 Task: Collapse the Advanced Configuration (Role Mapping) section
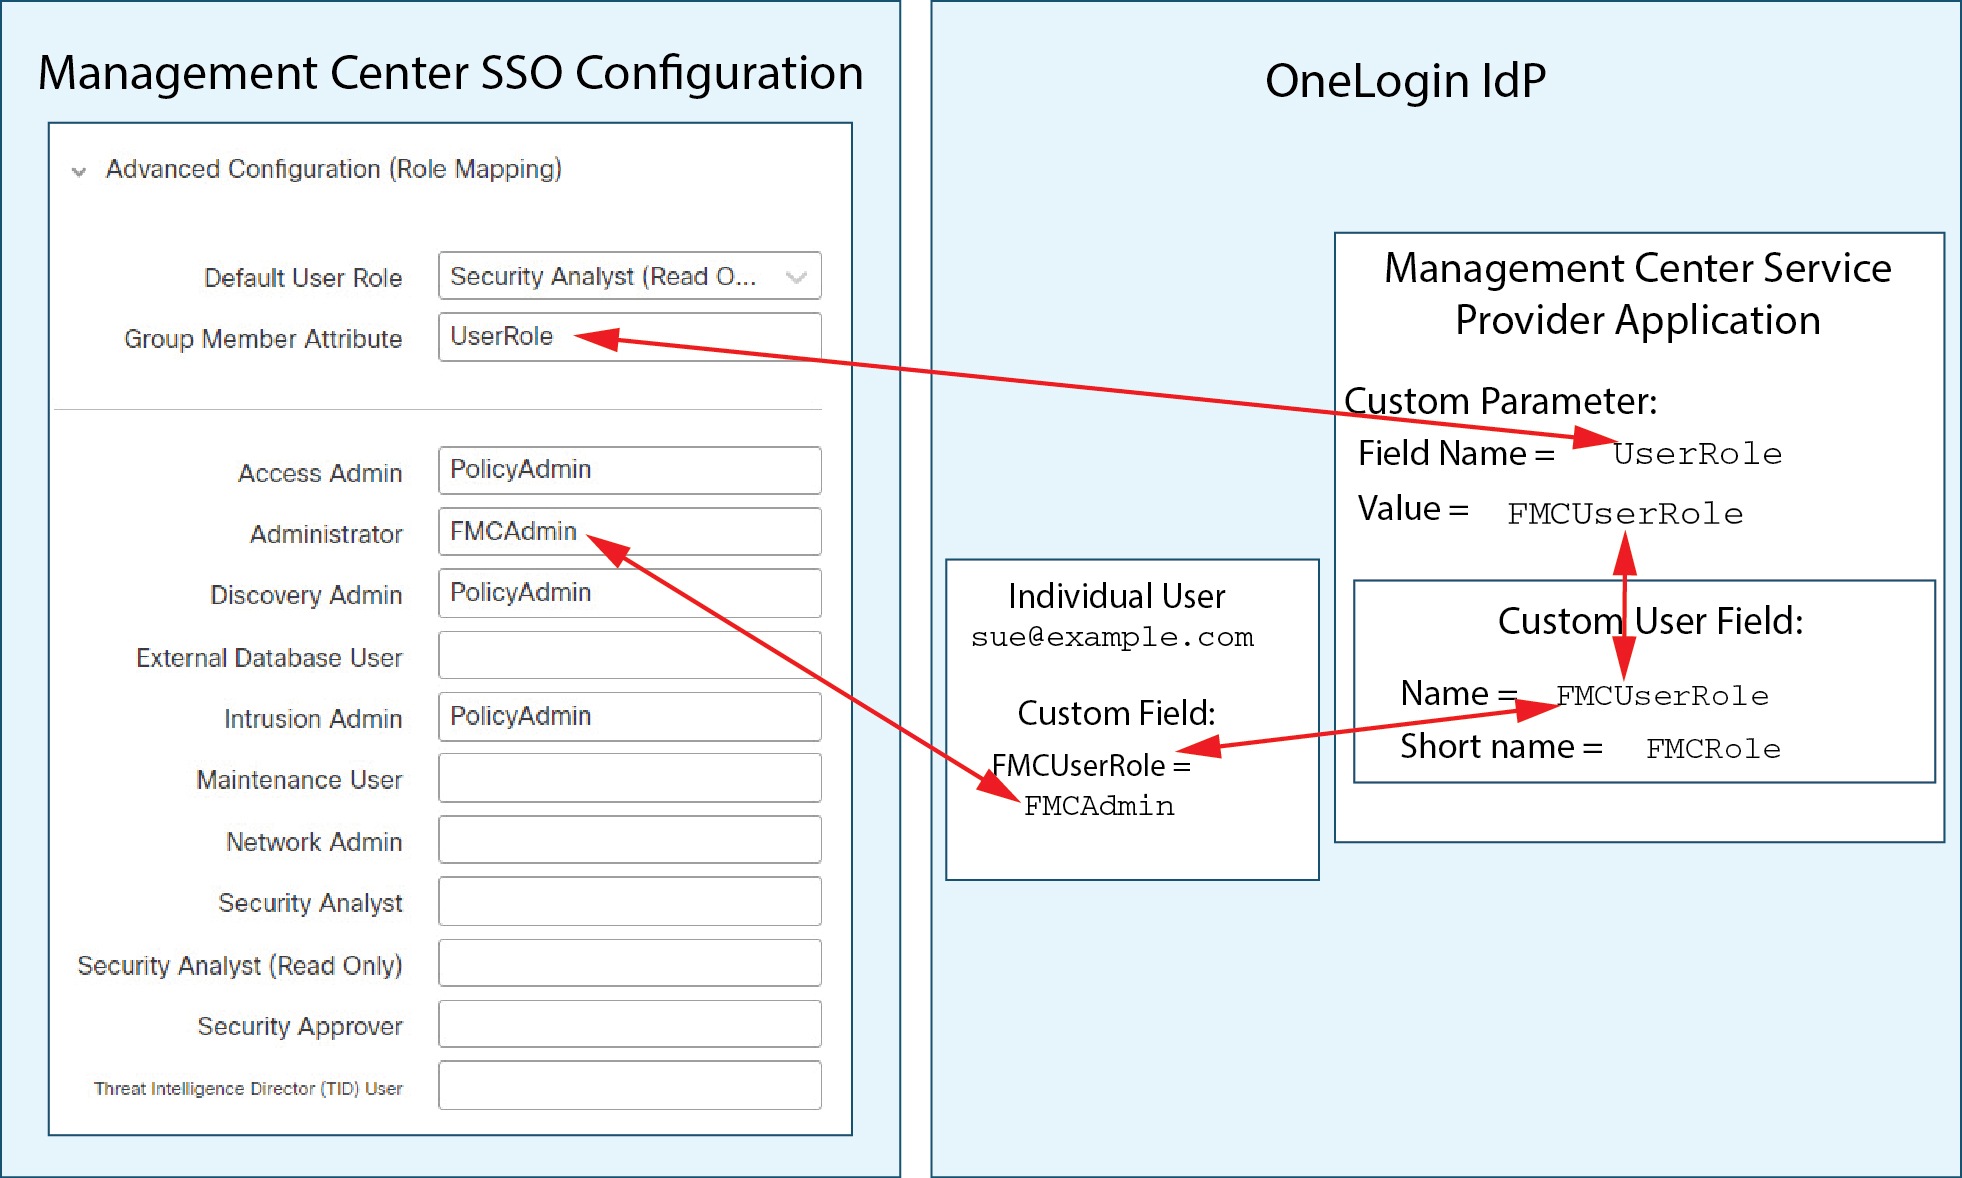(x=78, y=170)
